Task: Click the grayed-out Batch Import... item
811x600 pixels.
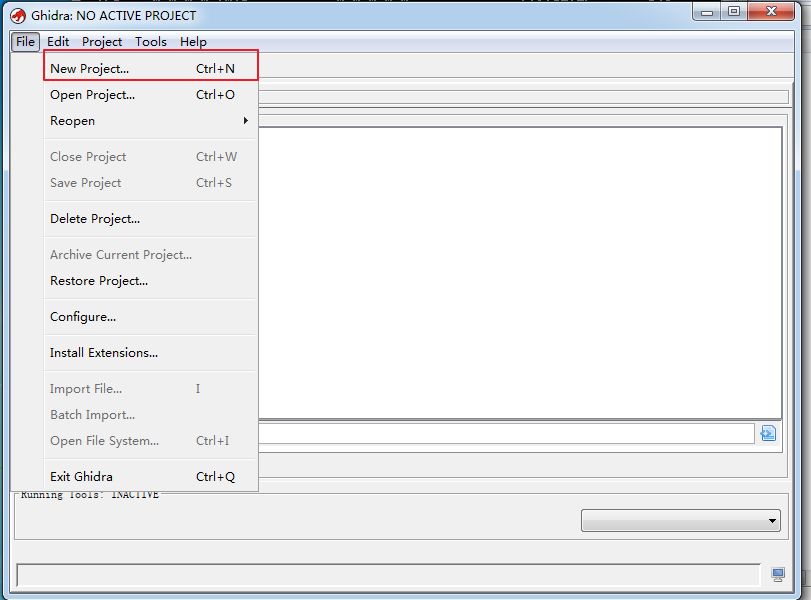Action: (151, 415)
